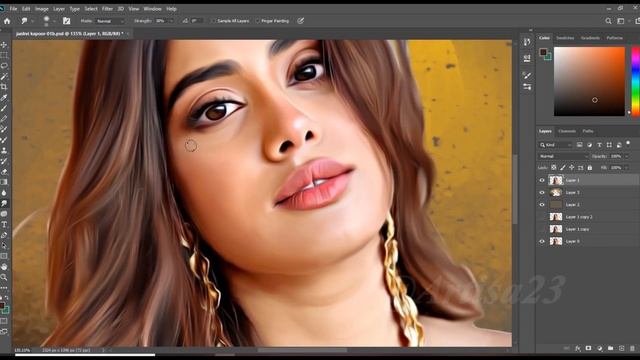Click the Home icon in options bar
Screen dimensions: 640x360
7,21
